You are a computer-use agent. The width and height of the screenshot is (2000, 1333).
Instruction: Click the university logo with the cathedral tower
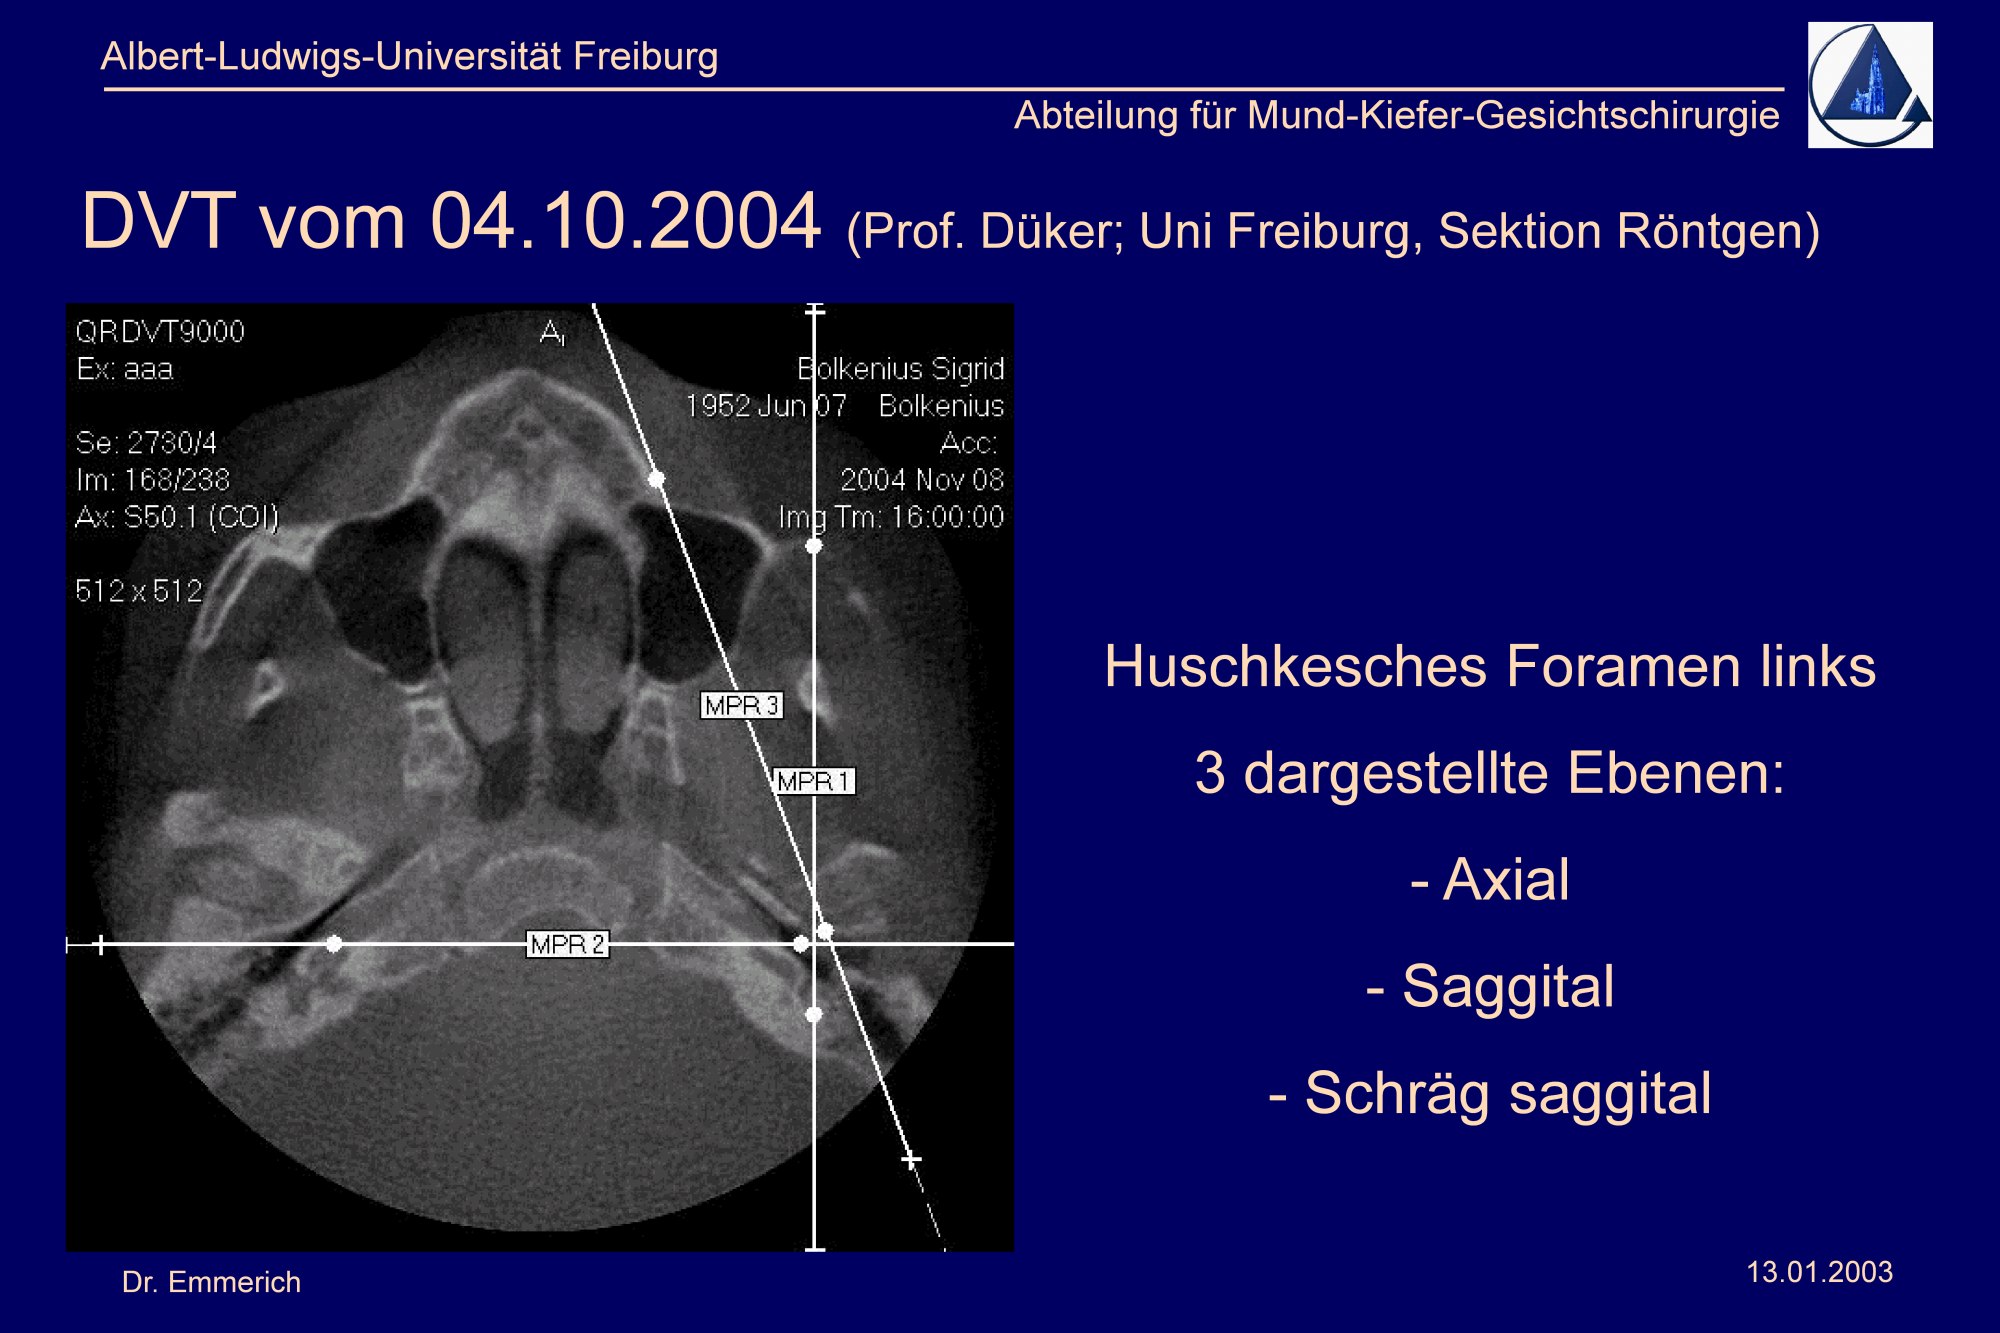click(x=1870, y=85)
